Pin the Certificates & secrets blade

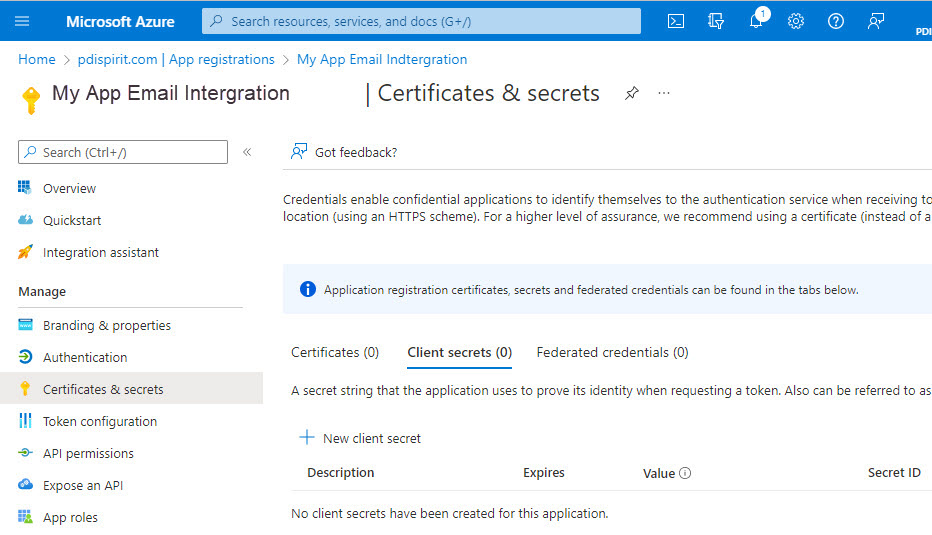(632, 93)
